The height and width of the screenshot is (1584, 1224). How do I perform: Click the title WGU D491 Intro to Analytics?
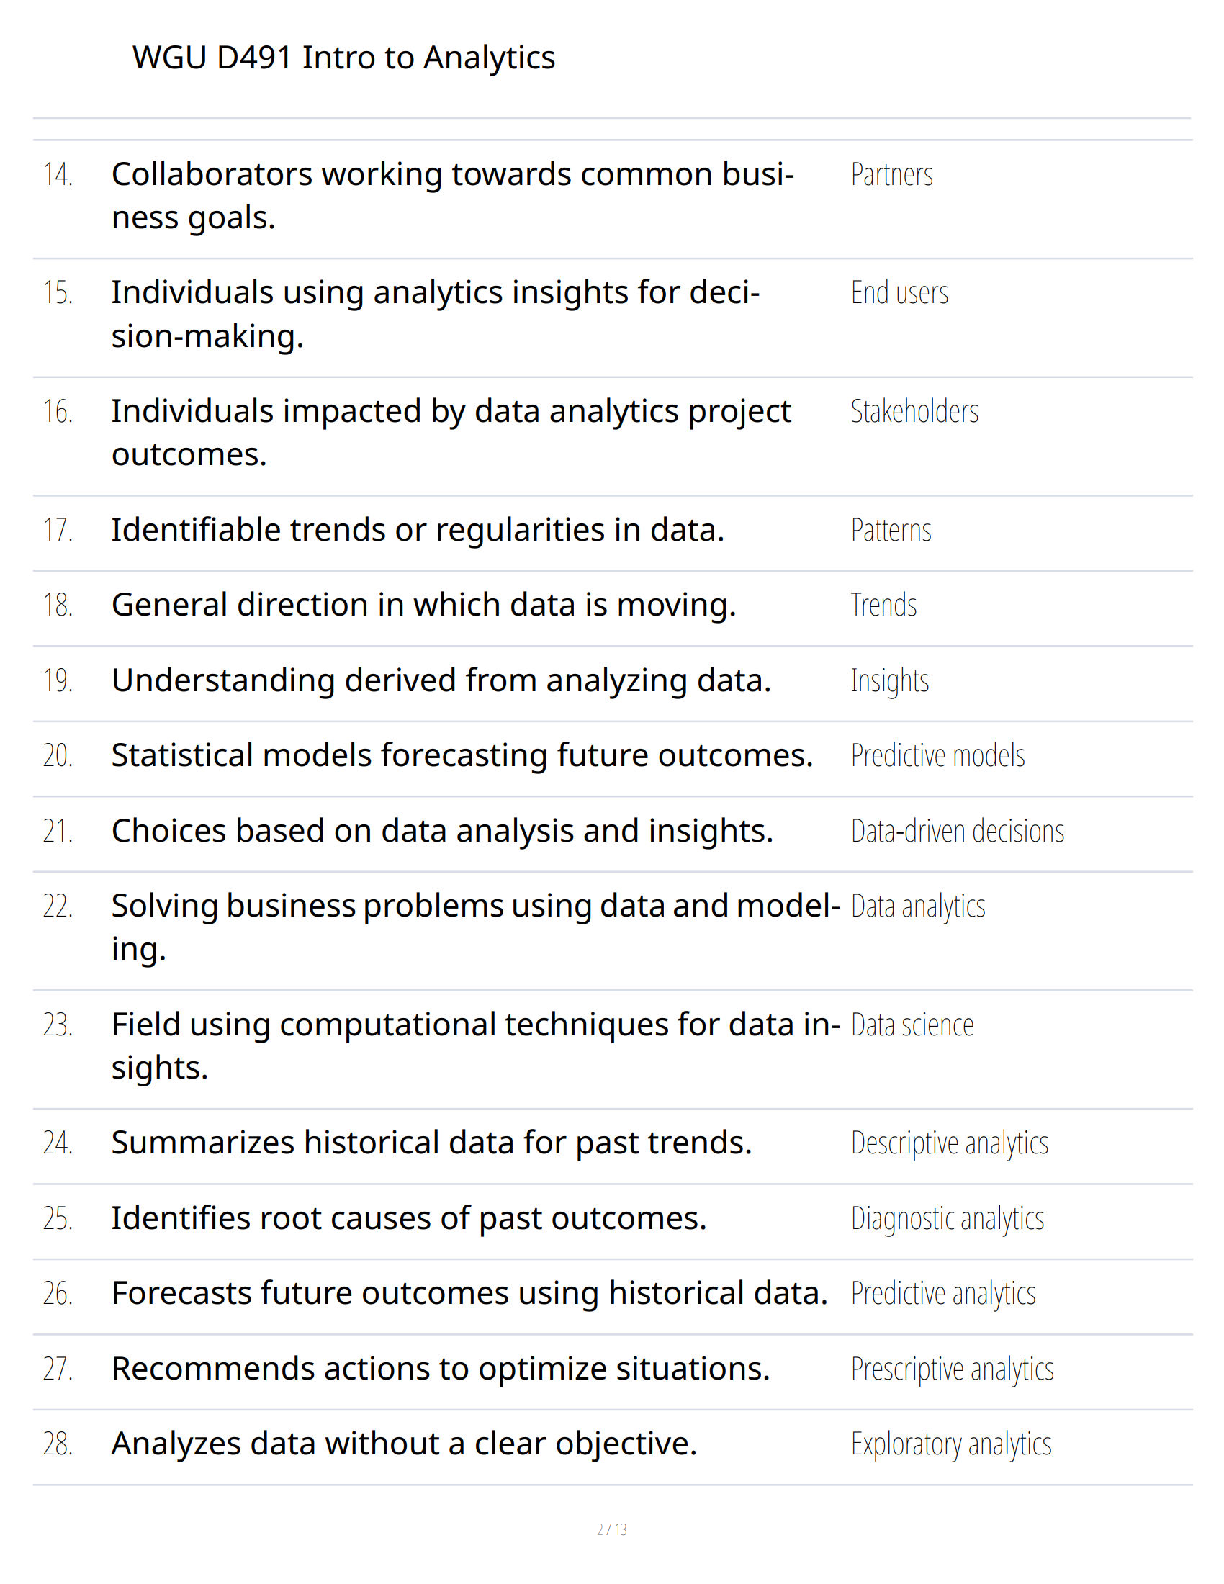[x=343, y=58]
